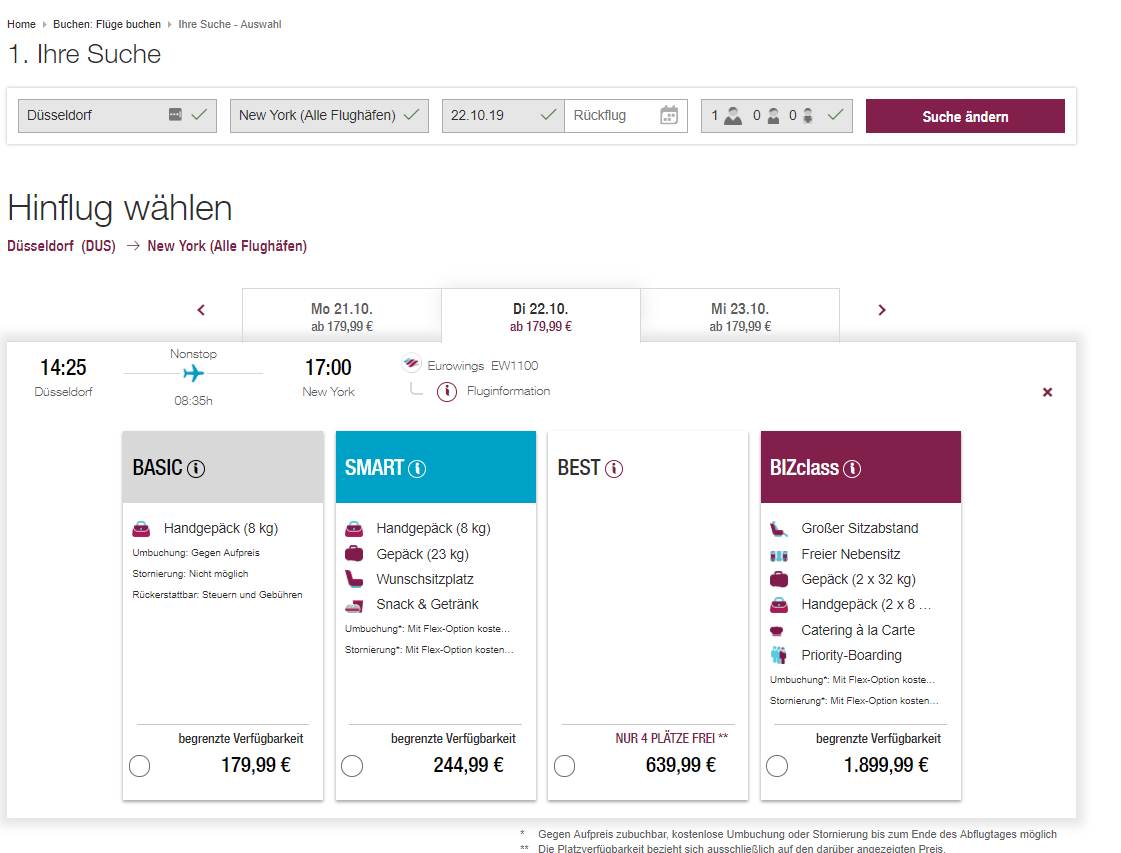Screen dimensions: 1121x853
Task: Select the BASIC fare for 179,99 €
Action: coord(140,766)
